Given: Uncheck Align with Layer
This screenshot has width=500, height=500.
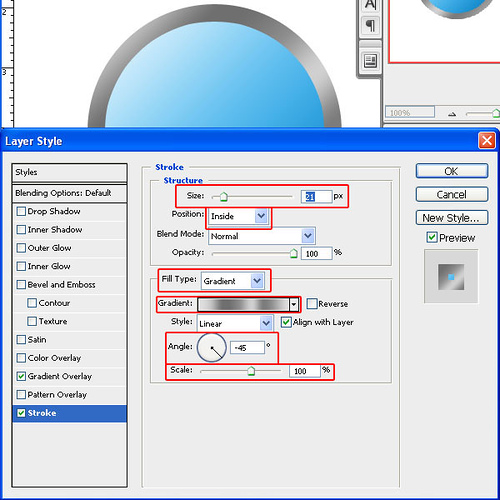Looking at the screenshot, I should pyautogui.click(x=286, y=322).
